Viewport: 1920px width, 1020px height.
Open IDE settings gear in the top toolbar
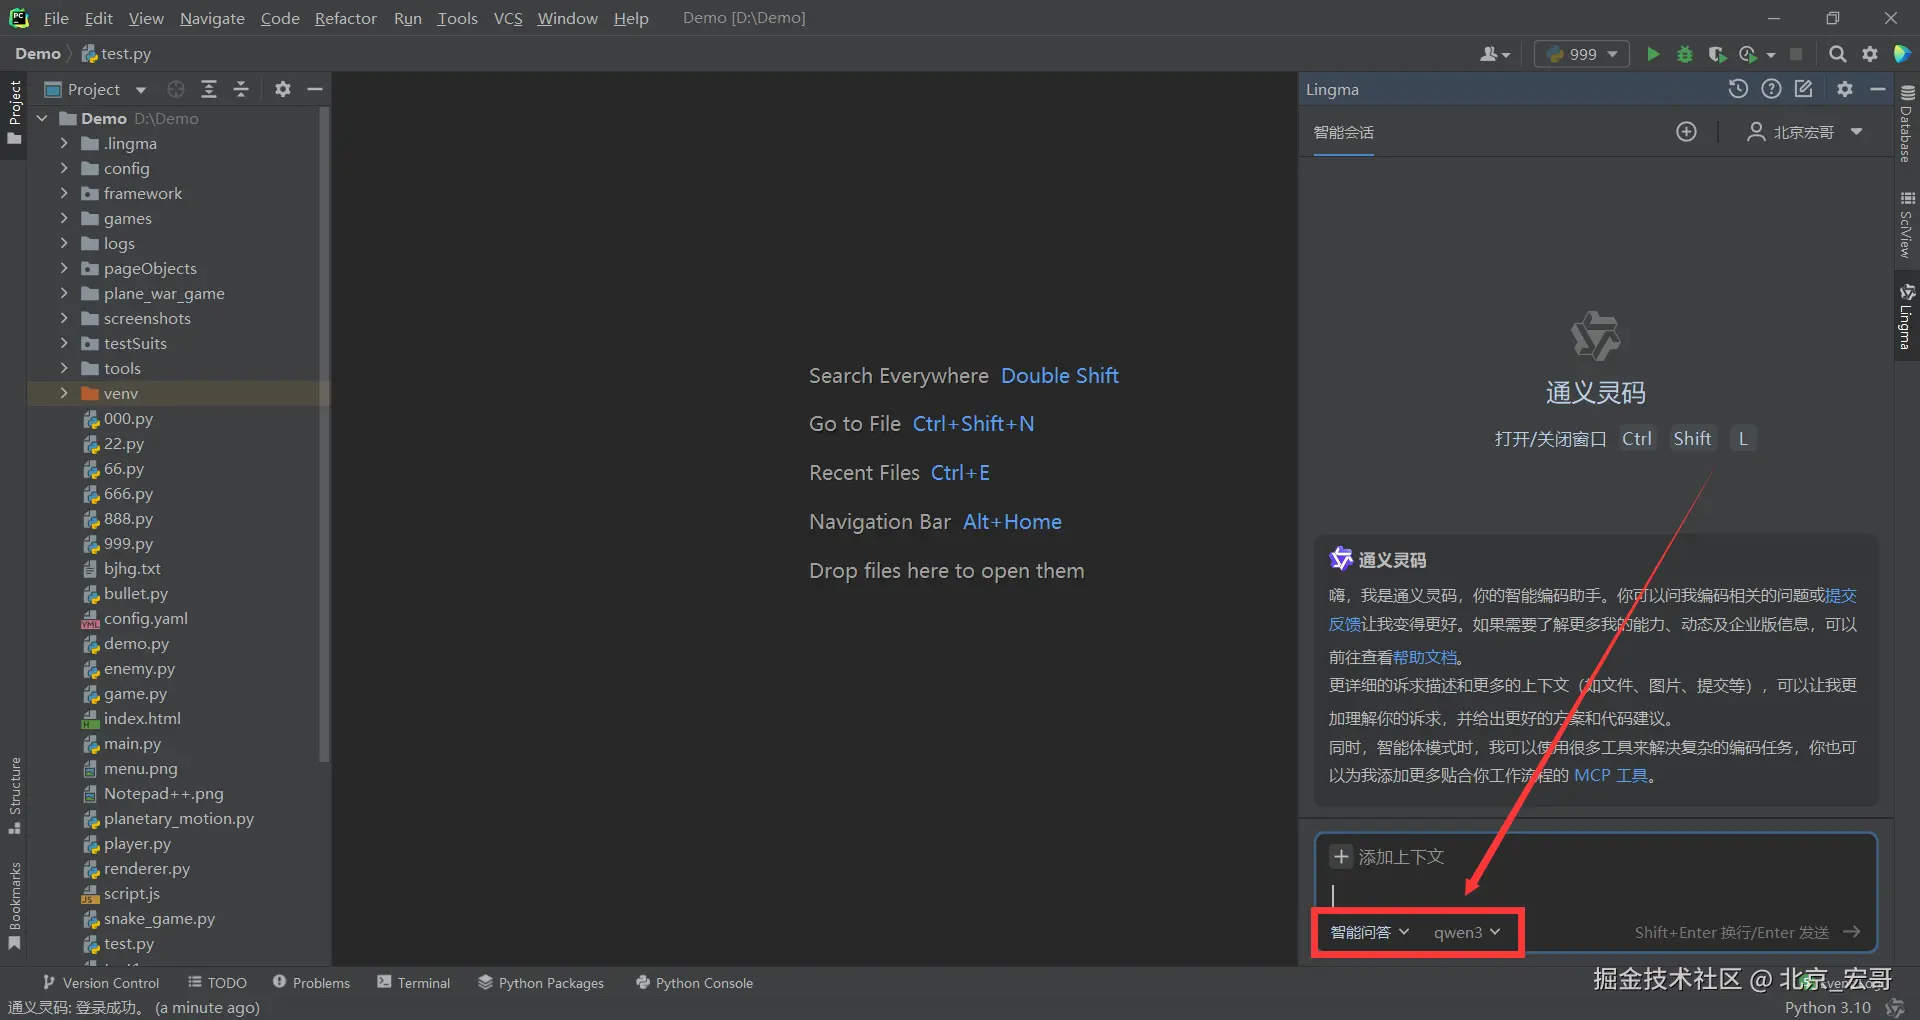1869,54
